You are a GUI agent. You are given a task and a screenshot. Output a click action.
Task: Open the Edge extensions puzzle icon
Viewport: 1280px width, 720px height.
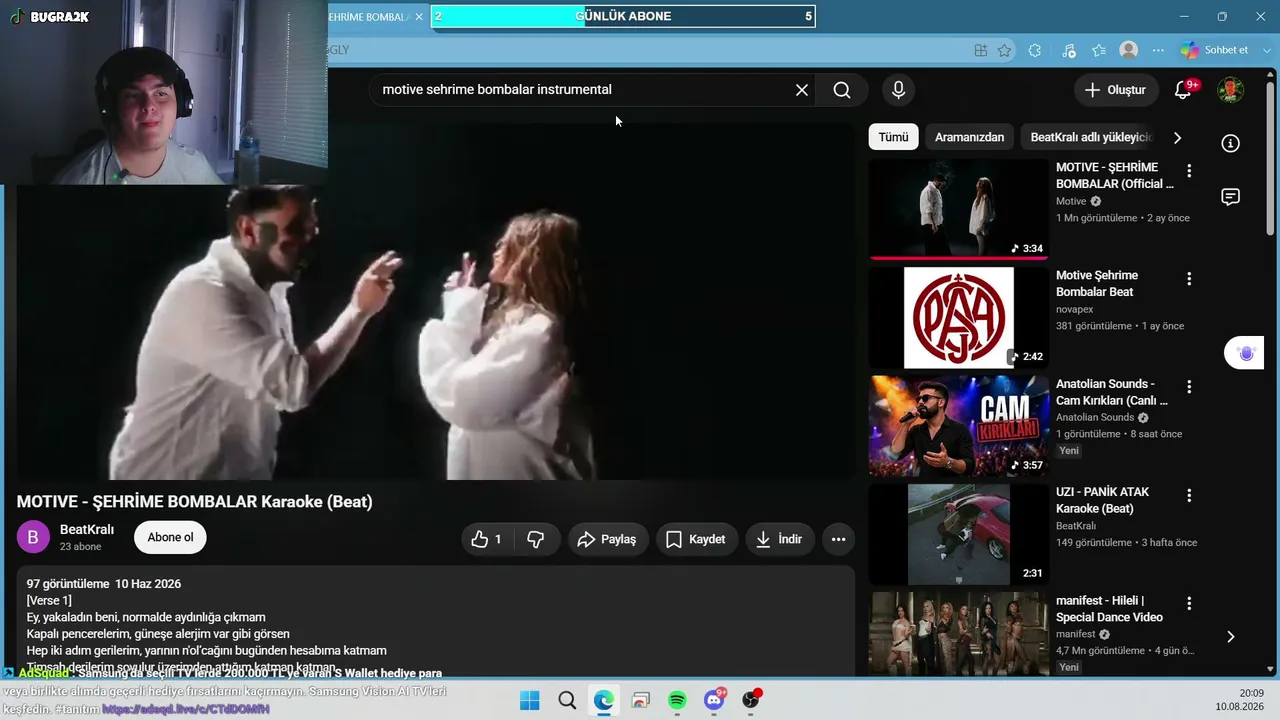(x=1035, y=50)
